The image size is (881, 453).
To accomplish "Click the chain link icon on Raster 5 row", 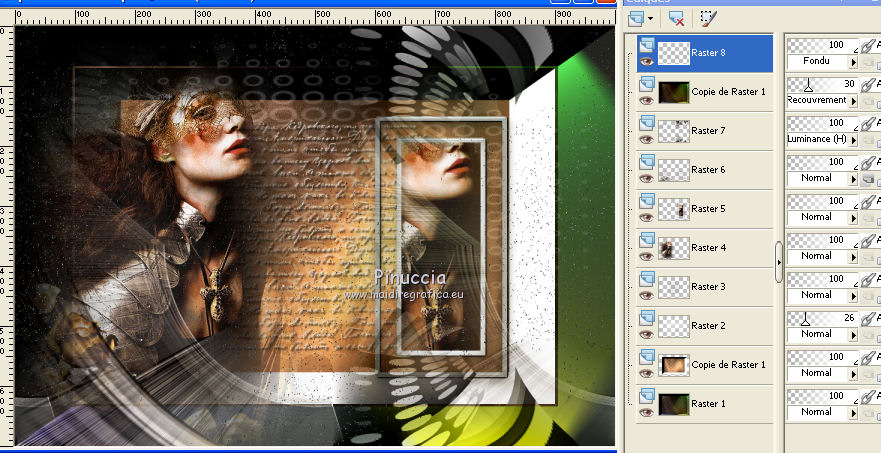I will (x=868, y=202).
